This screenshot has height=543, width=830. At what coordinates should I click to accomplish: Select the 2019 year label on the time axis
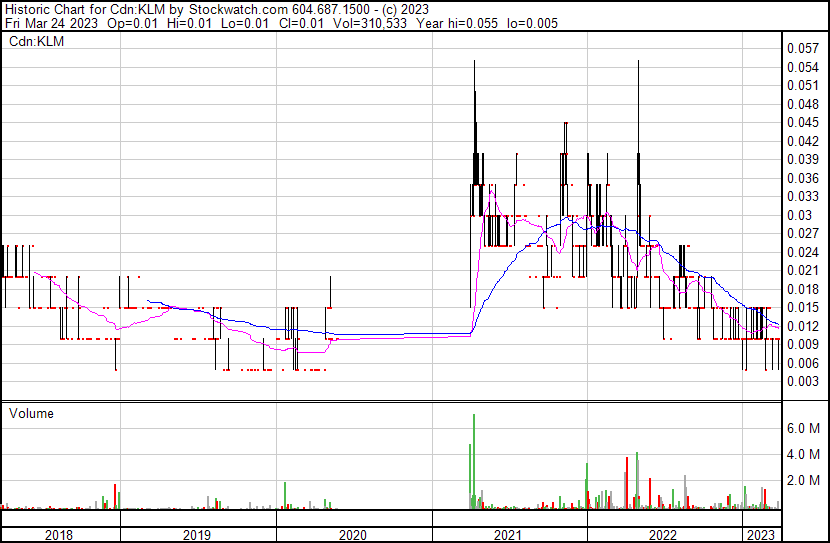coord(196,534)
